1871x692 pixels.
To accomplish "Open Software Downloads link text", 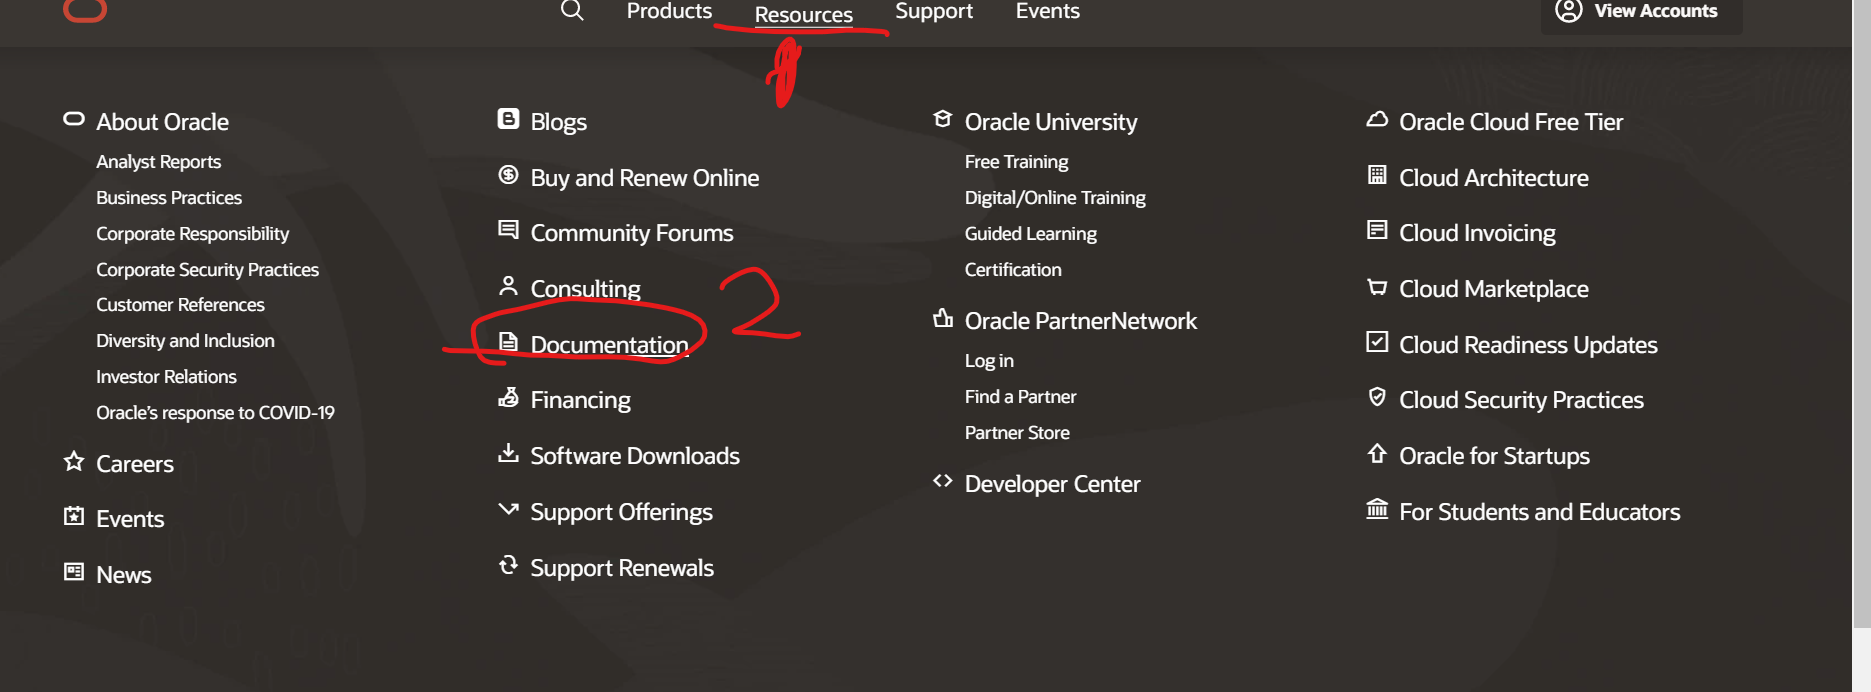I will [635, 456].
